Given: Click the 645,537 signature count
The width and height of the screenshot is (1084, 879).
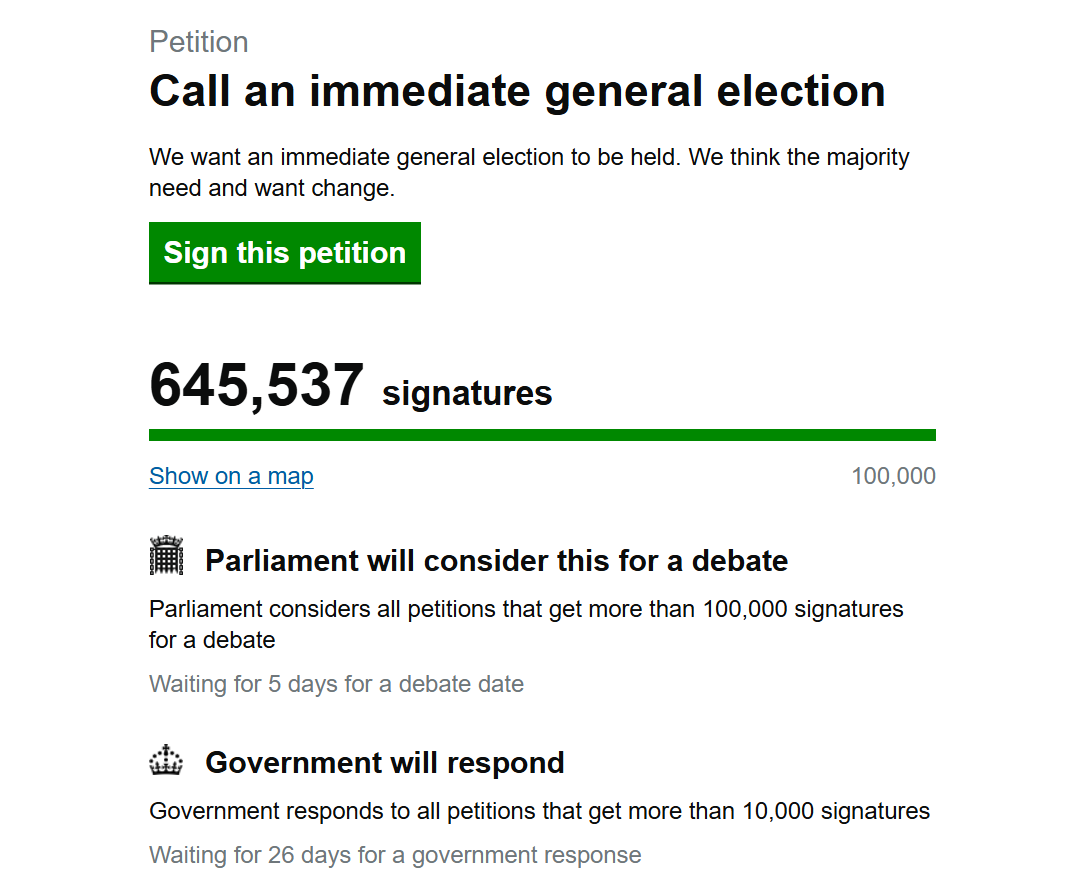Looking at the screenshot, I should [x=256, y=385].
